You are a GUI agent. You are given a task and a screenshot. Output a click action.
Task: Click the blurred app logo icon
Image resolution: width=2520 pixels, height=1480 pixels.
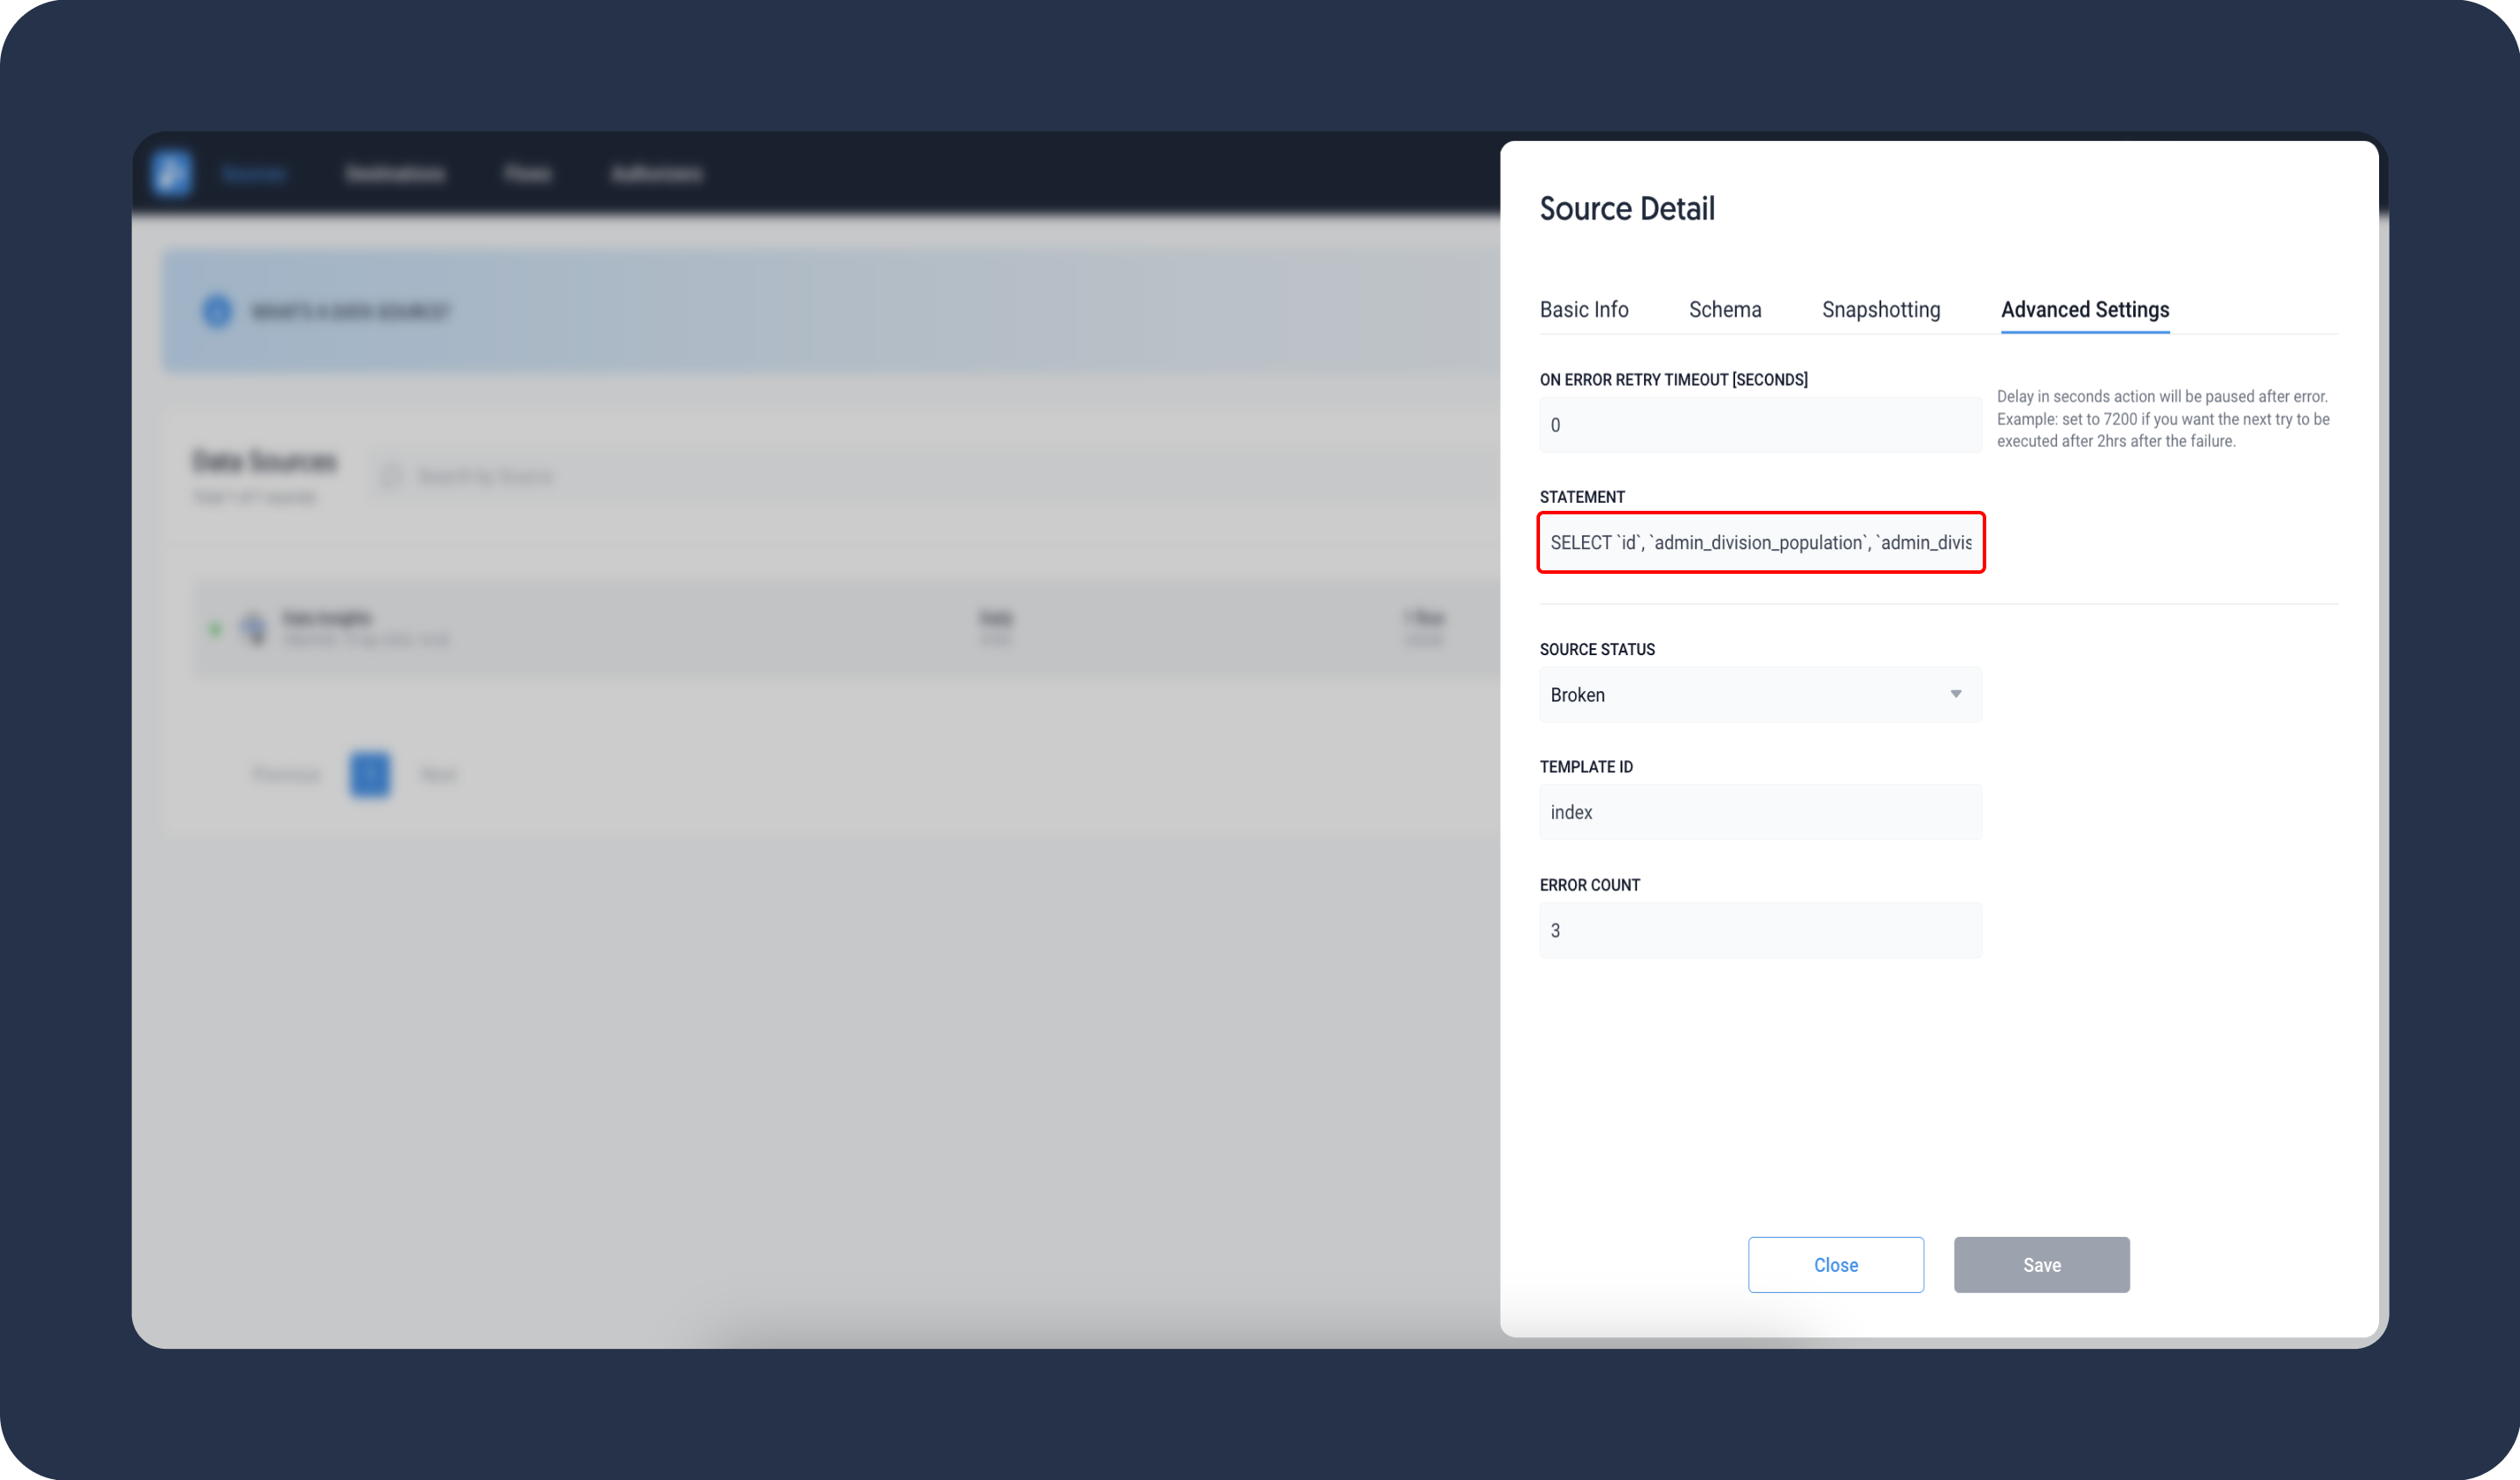172,173
